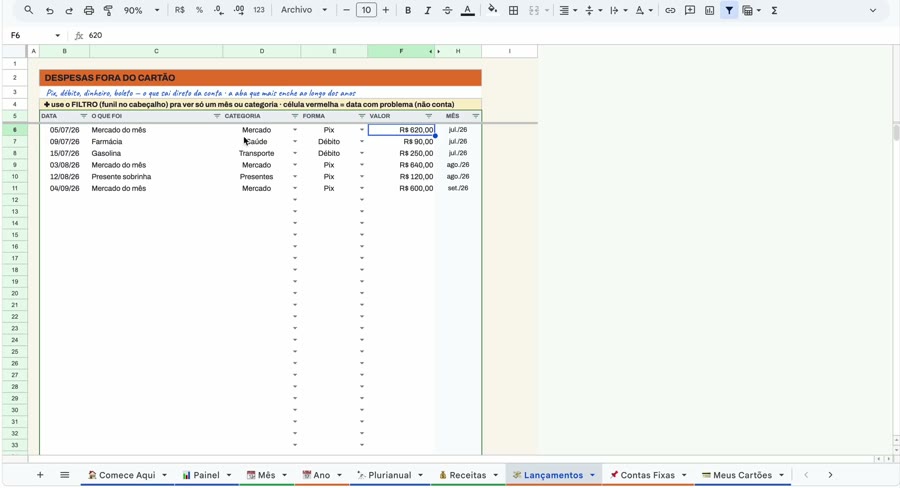Open the Lançamentos tab options arrow
This screenshot has height=488, width=900.
click(592, 475)
